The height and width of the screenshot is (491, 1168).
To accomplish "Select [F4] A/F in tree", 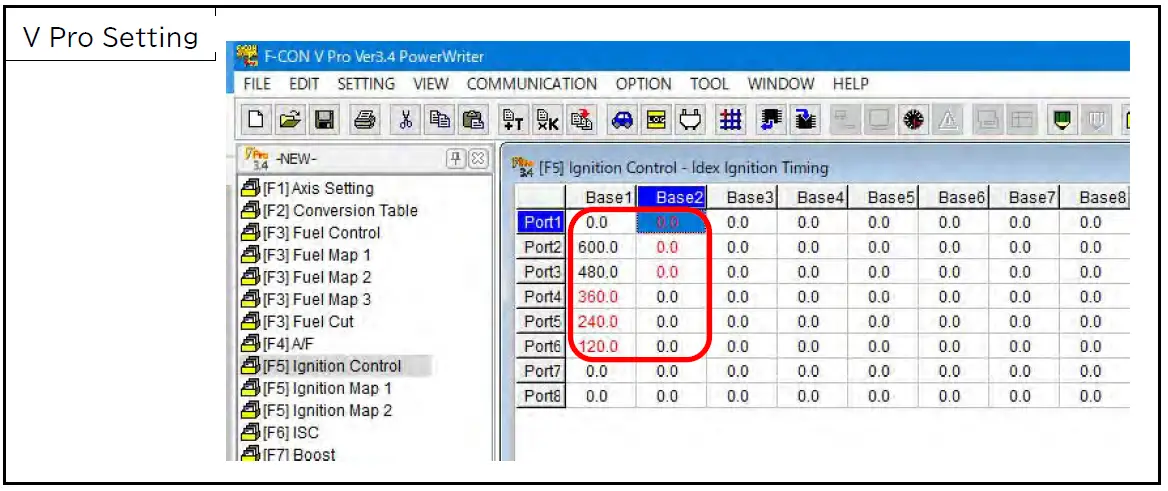I will point(279,344).
